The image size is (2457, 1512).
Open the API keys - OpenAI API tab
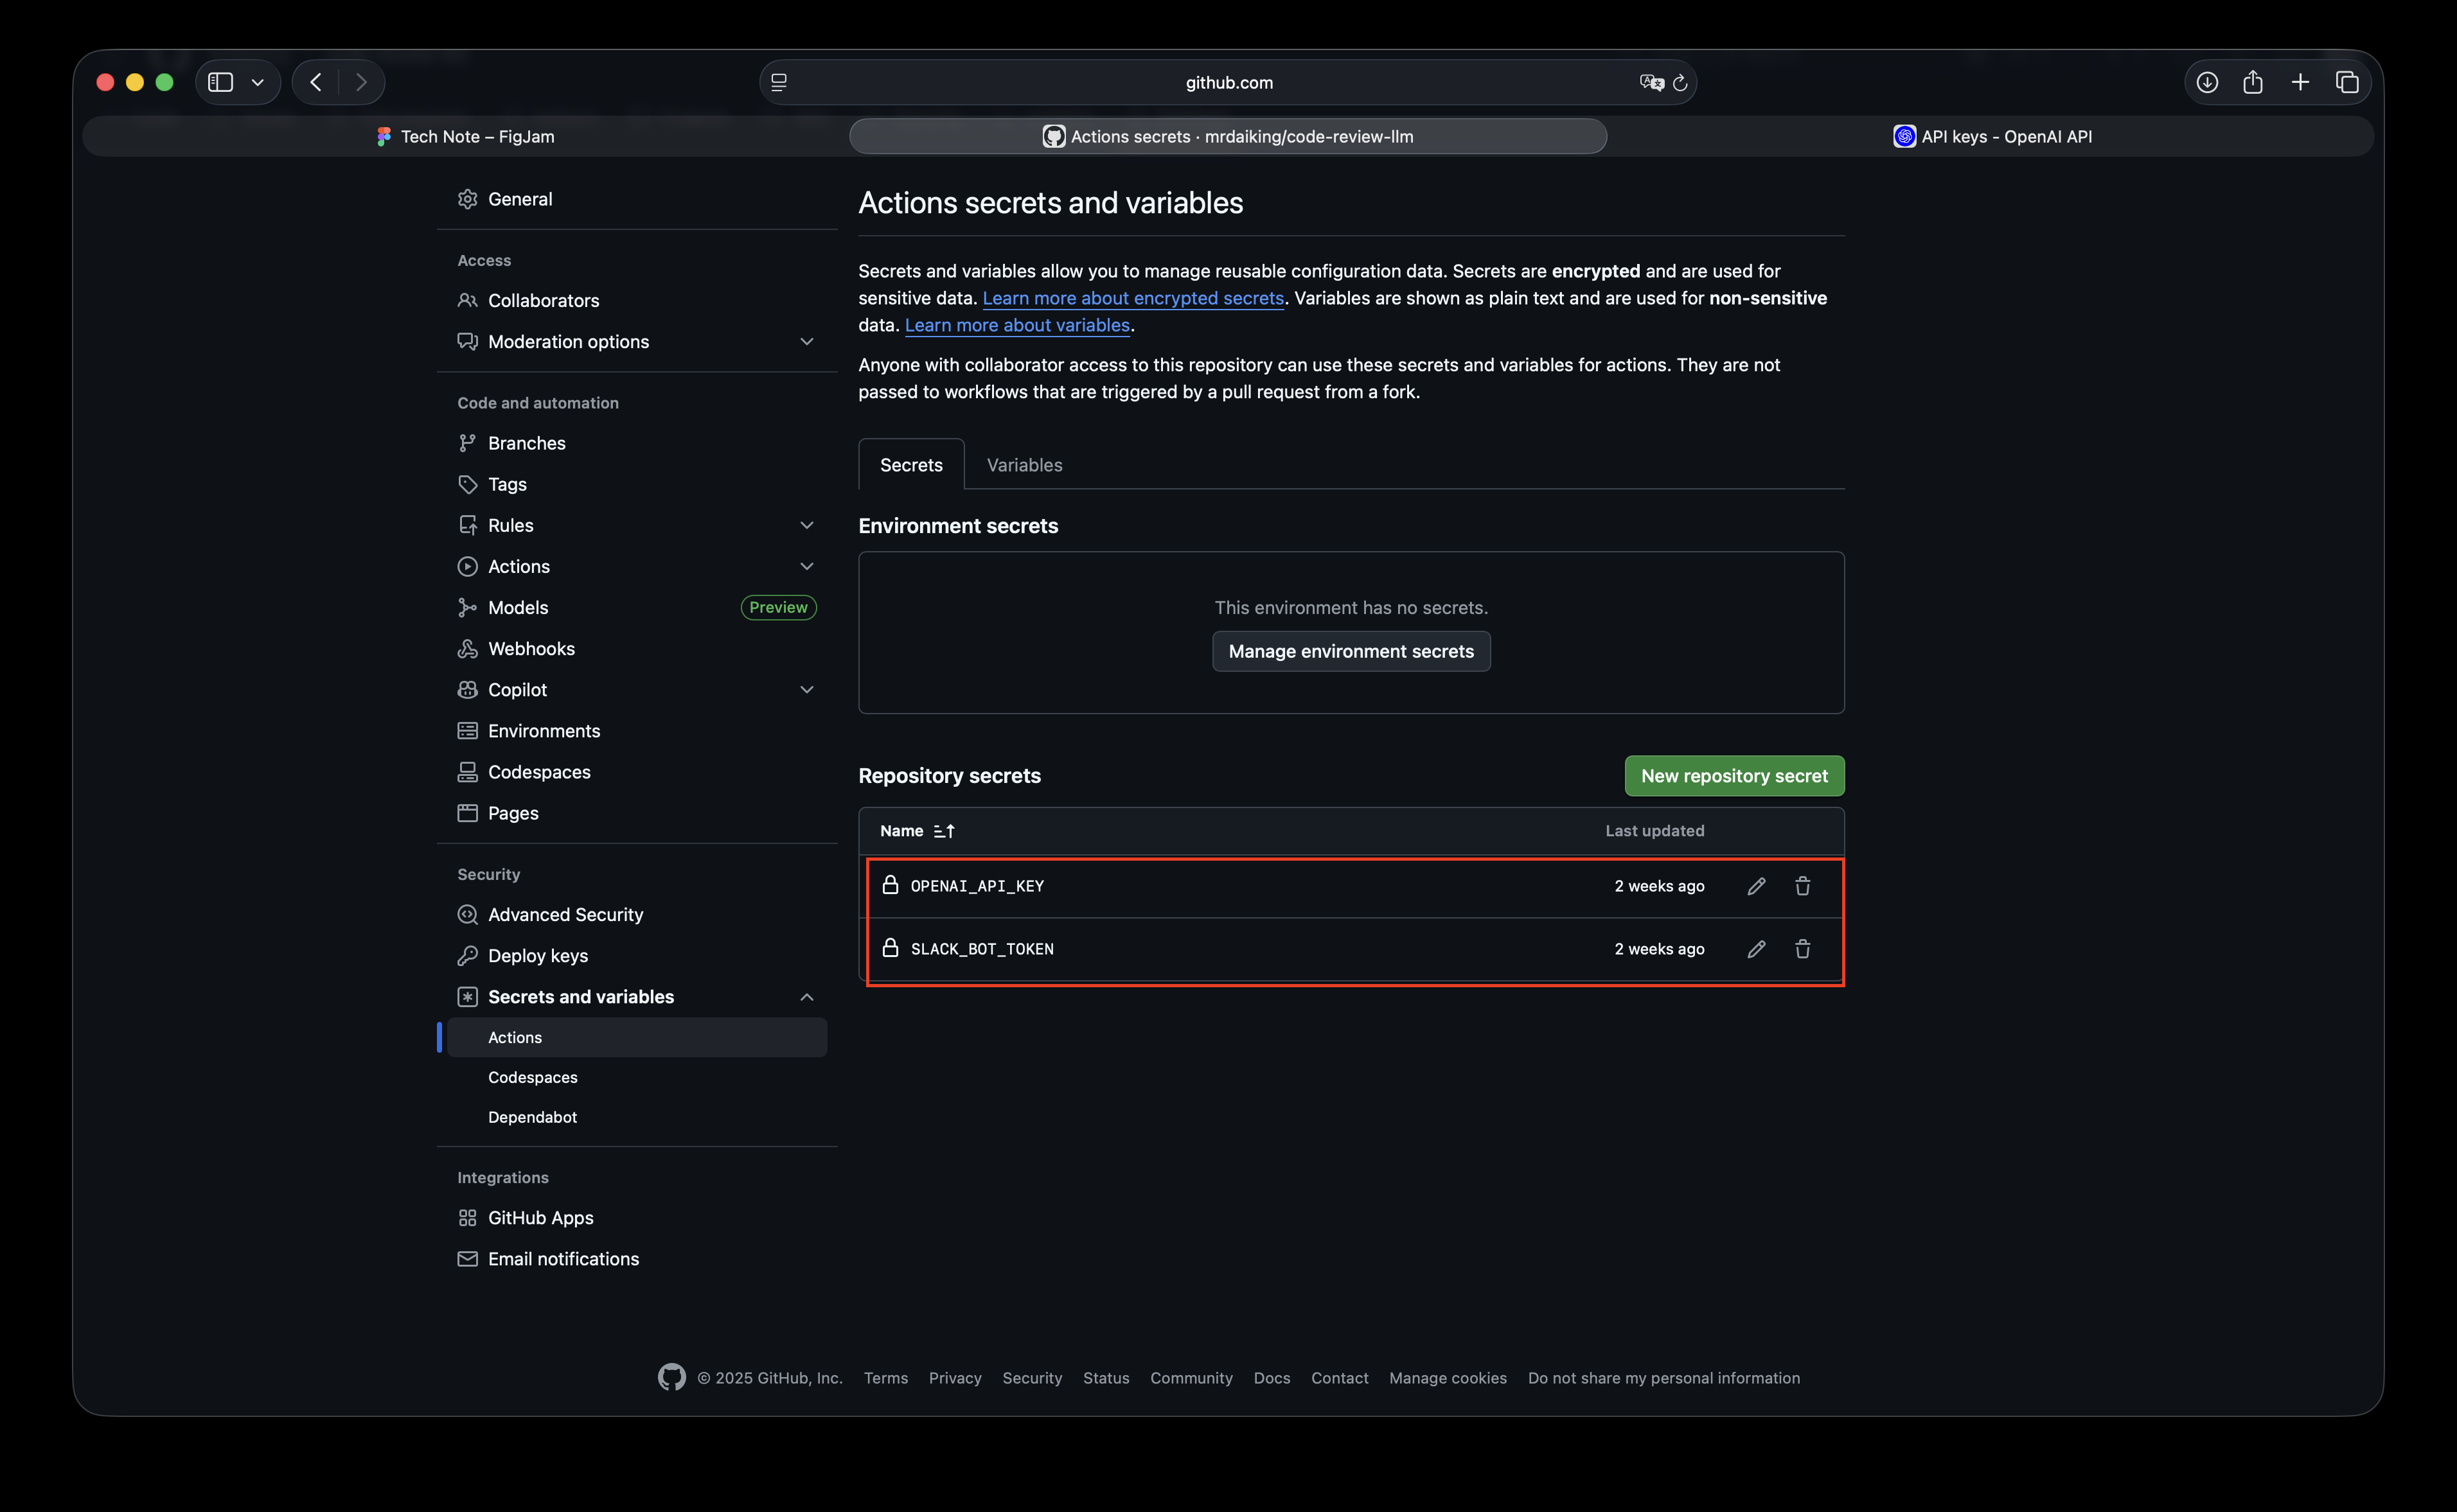[1994, 136]
